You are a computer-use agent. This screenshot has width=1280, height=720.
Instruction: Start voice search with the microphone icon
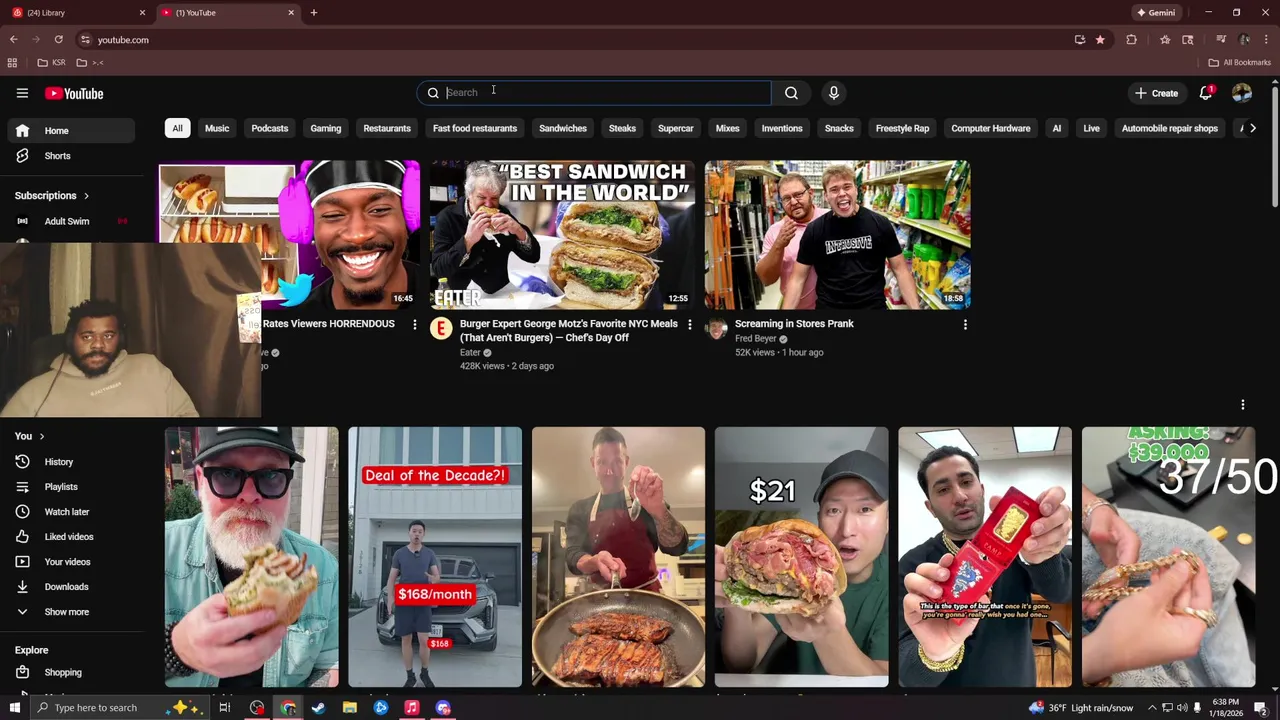[x=834, y=93]
